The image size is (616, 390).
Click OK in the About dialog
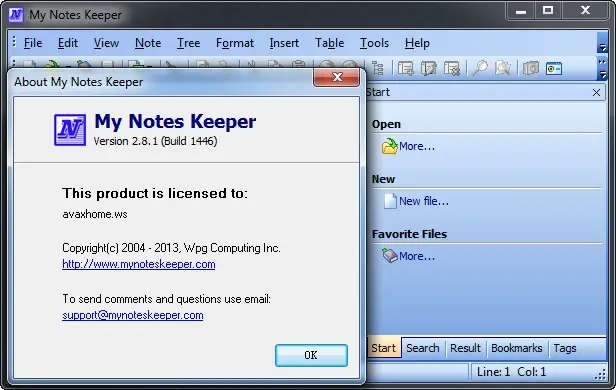pos(311,355)
